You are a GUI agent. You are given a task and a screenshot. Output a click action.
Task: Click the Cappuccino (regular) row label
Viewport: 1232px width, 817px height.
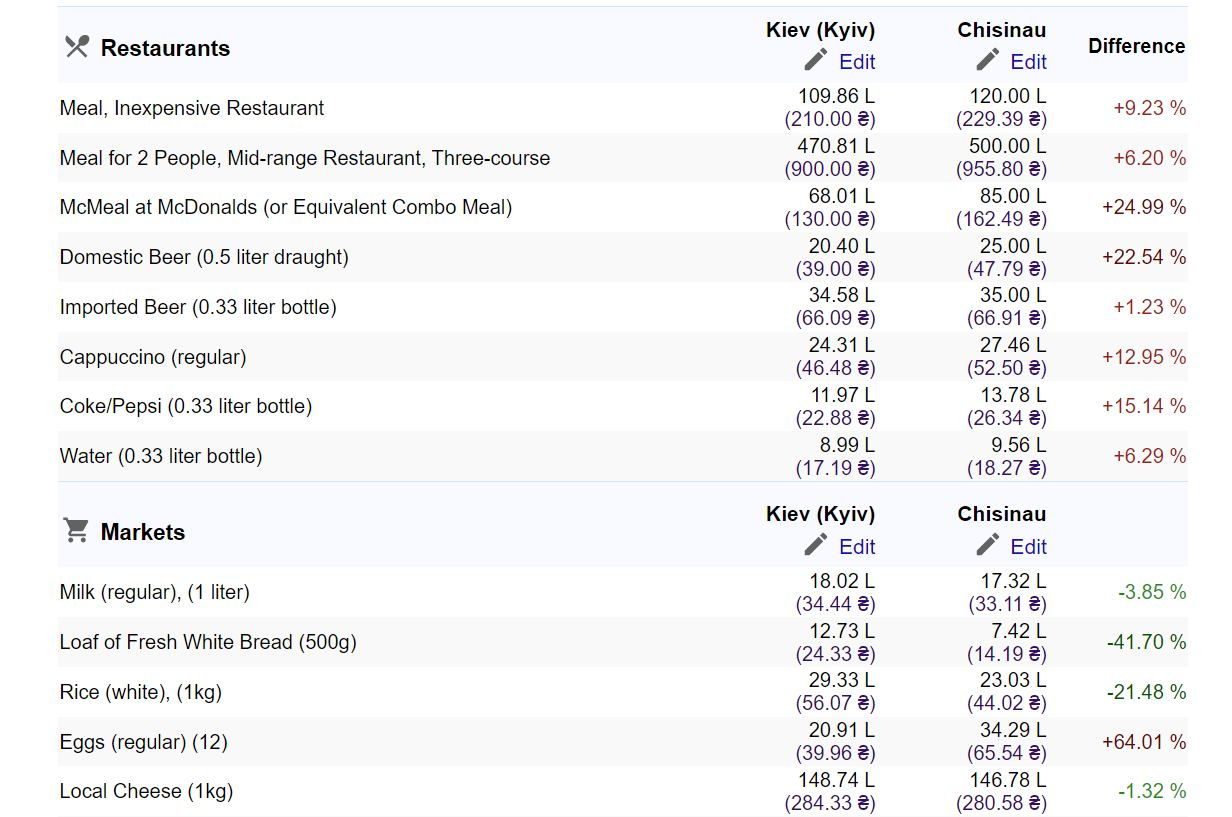[x=153, y=357]
